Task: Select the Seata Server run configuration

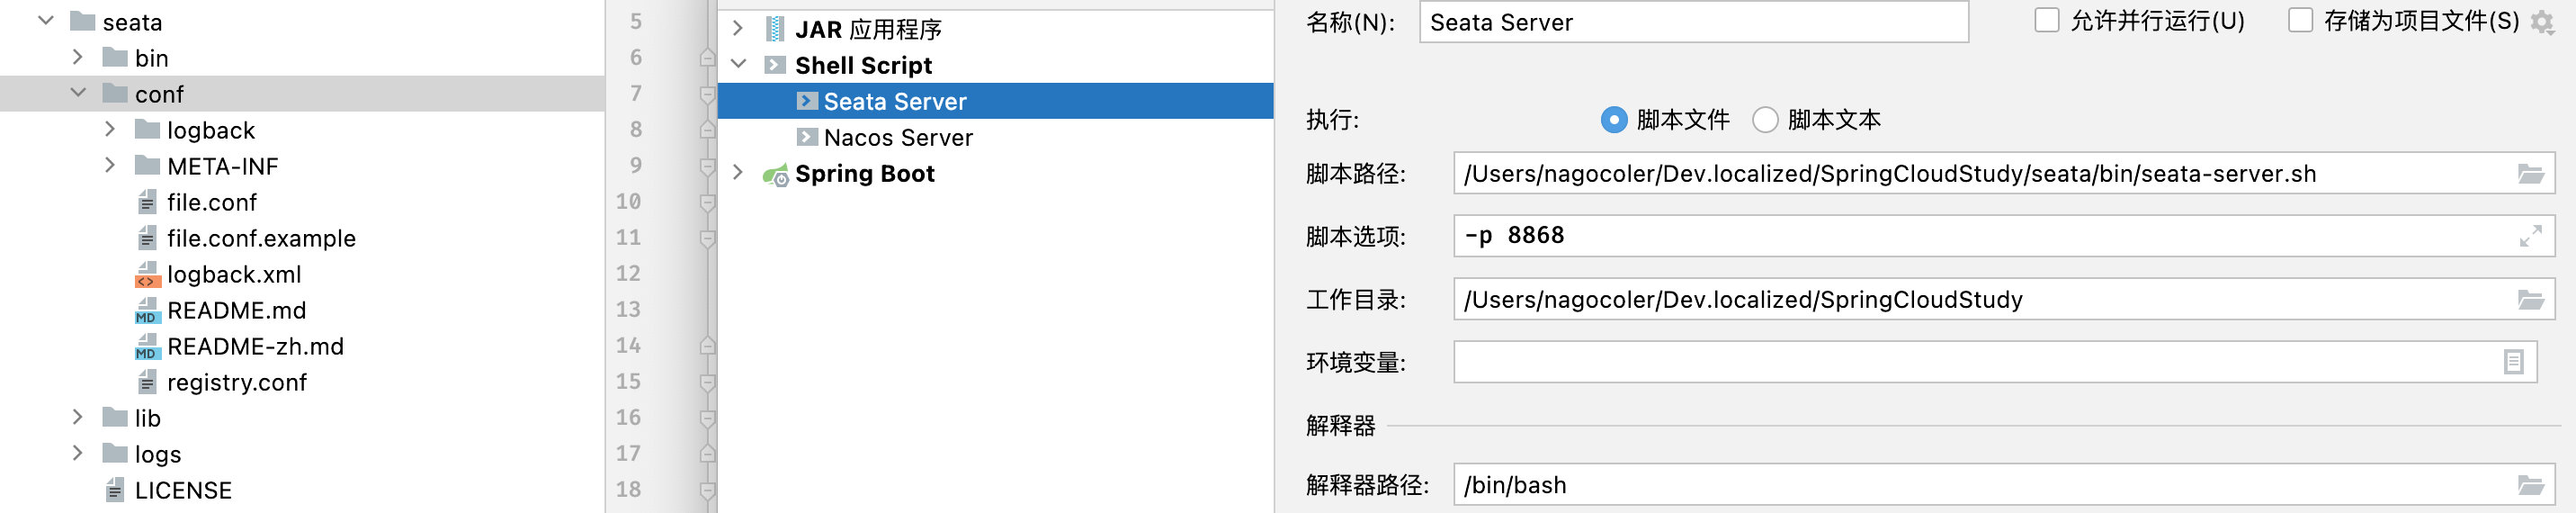Action: (x=894, y=102)
